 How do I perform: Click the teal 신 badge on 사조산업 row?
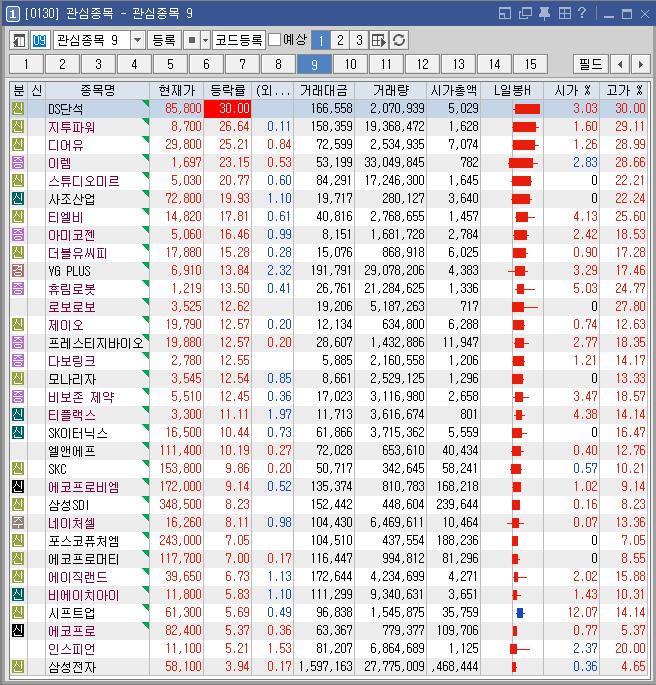coord(18,198)
